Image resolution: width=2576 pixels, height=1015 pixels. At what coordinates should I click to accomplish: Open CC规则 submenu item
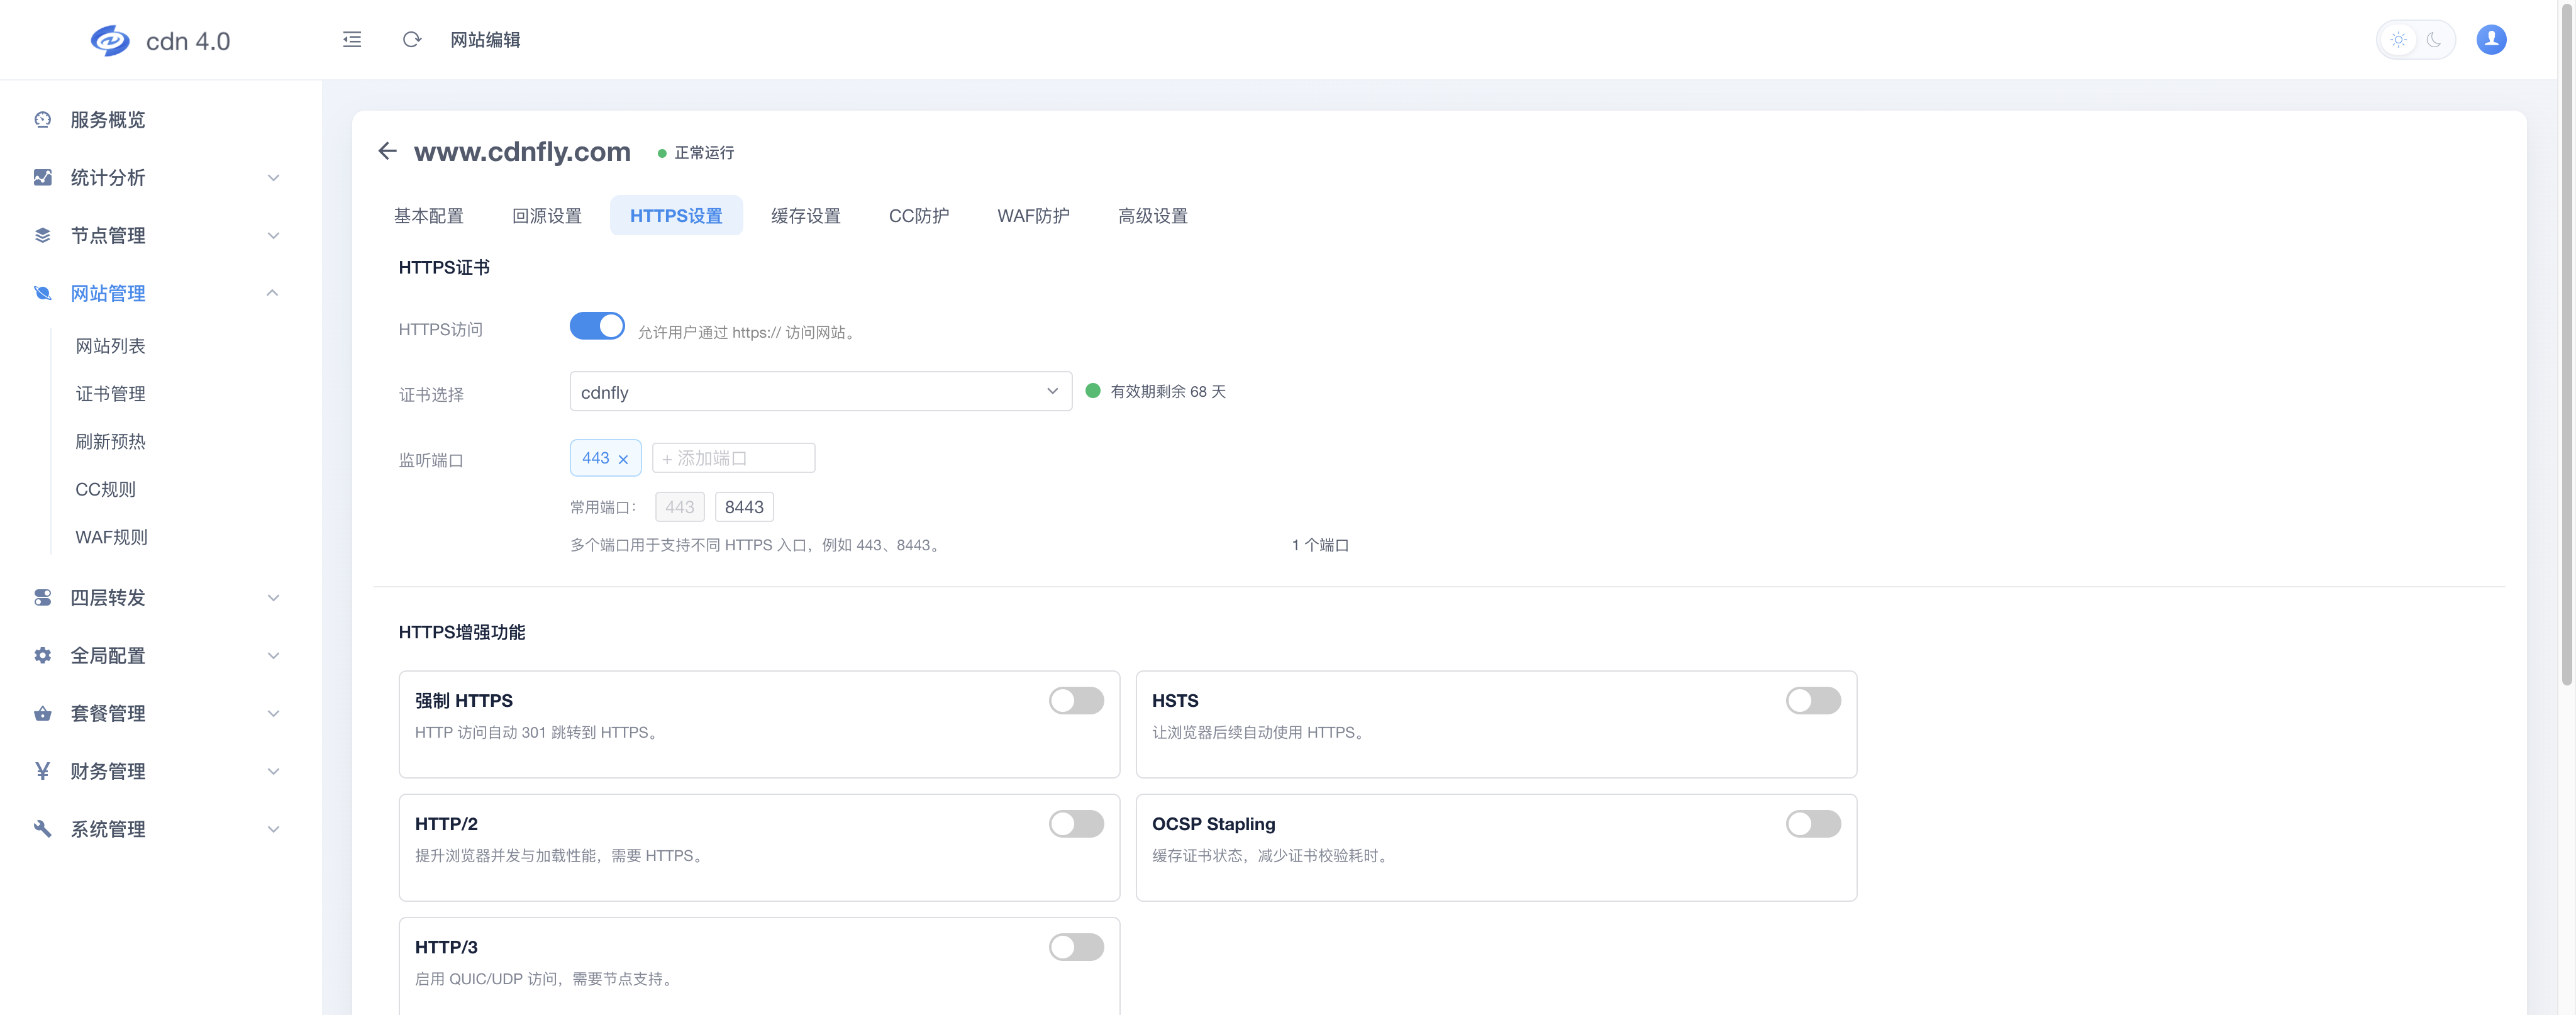tap(105, 490)
